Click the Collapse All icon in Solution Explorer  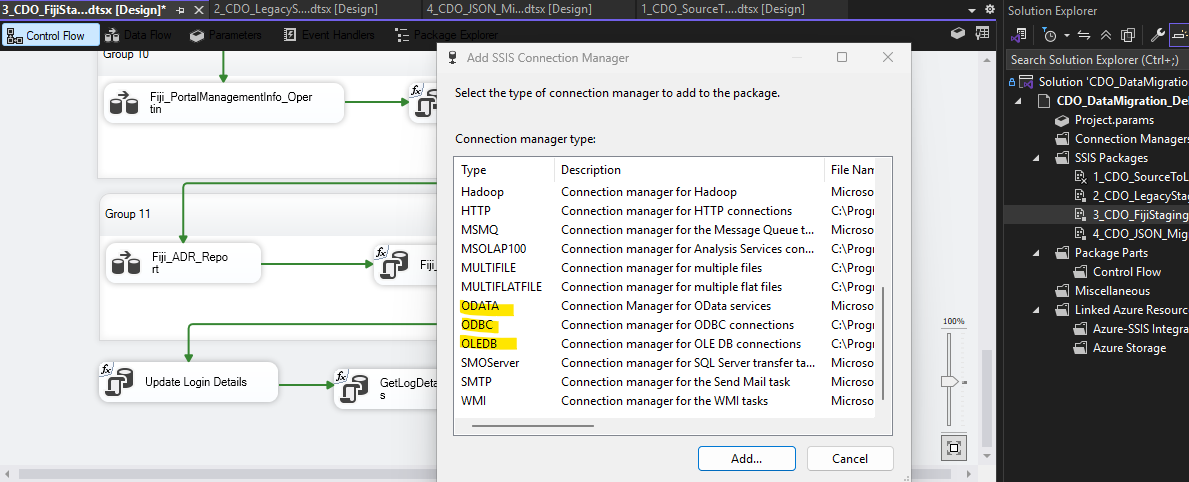tap(1106, 35)
